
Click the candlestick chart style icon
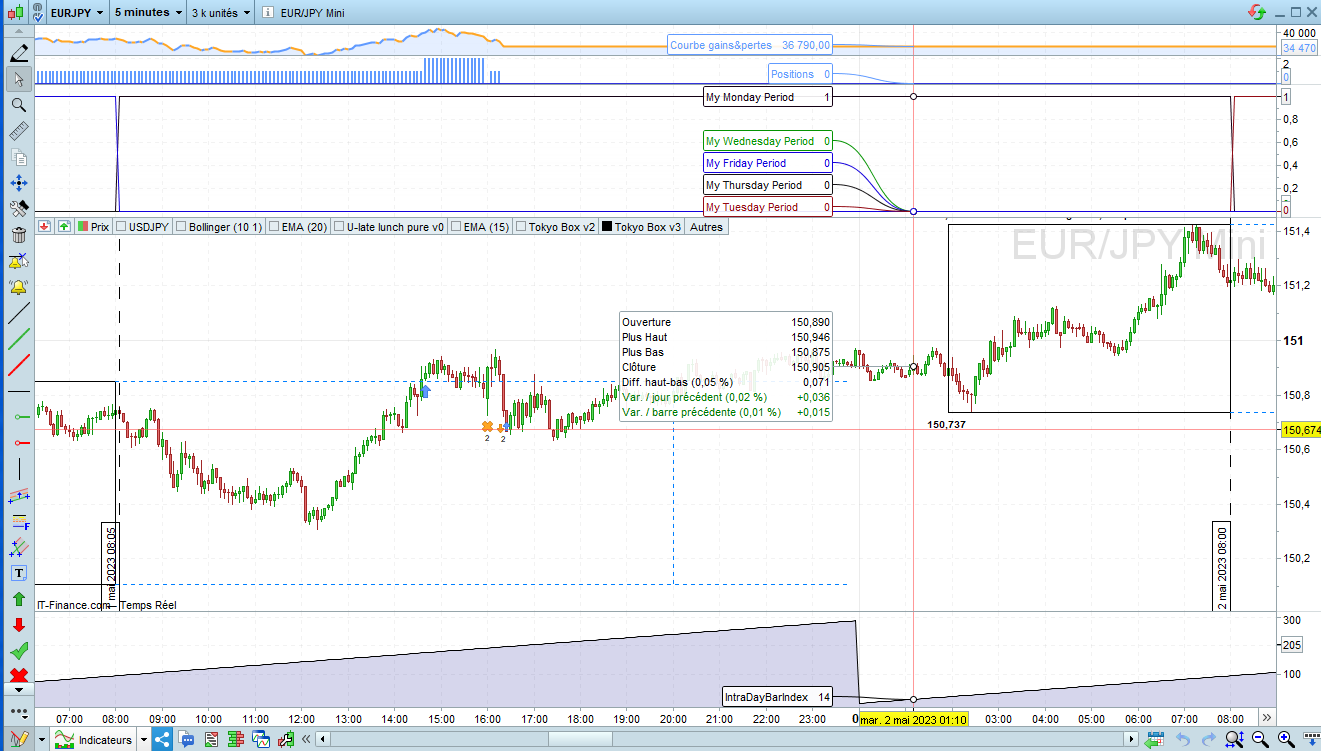[14, 13]
